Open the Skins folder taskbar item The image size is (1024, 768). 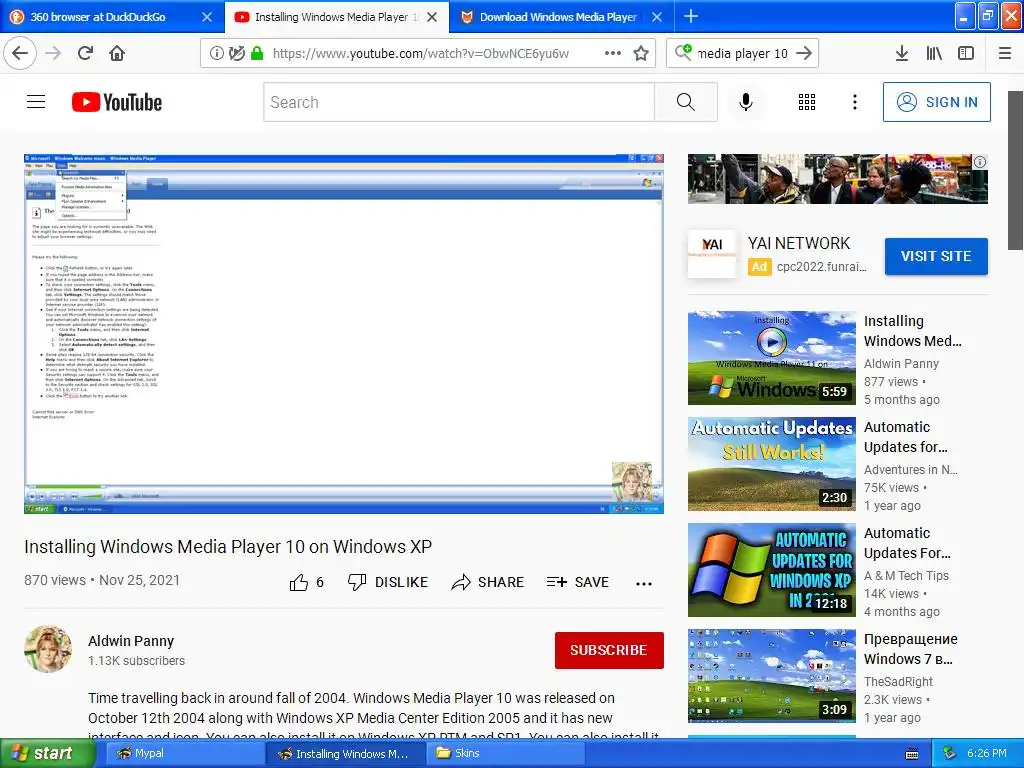[x=505, y=753]
